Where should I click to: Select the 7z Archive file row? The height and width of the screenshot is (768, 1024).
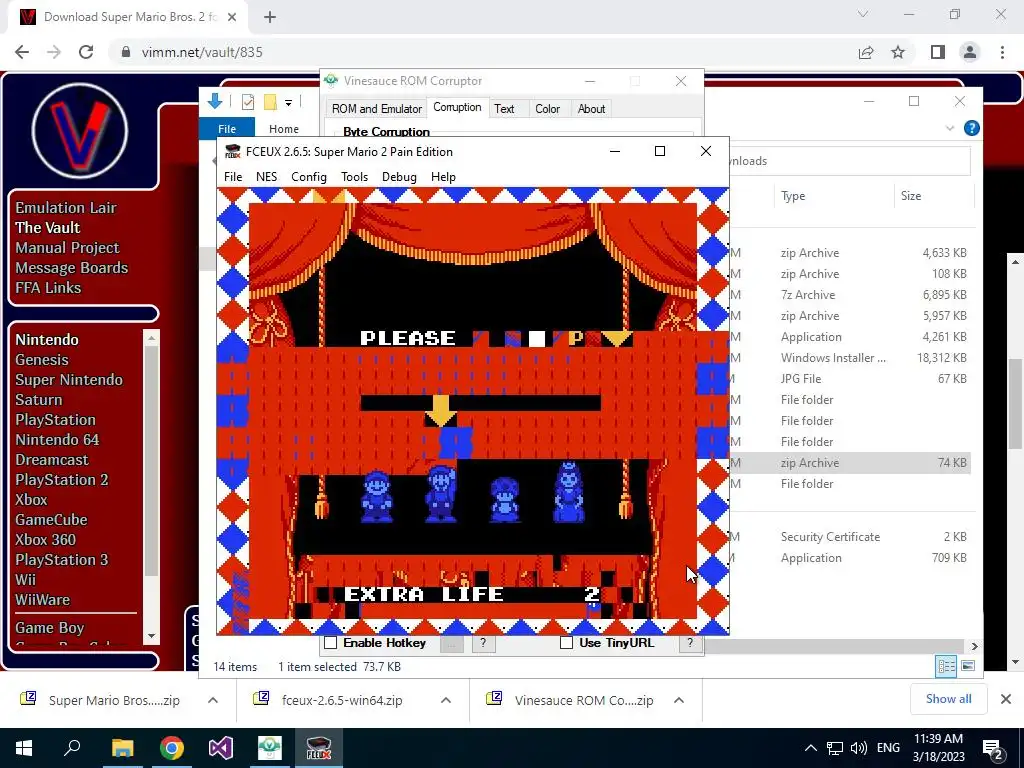pos(849,295)
